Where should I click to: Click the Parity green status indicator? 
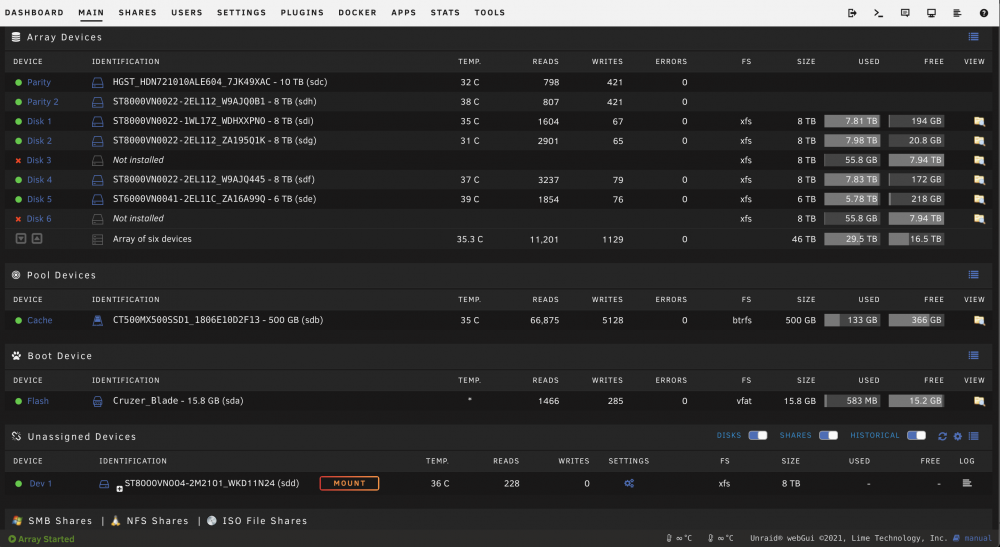[x=18, y=82]
